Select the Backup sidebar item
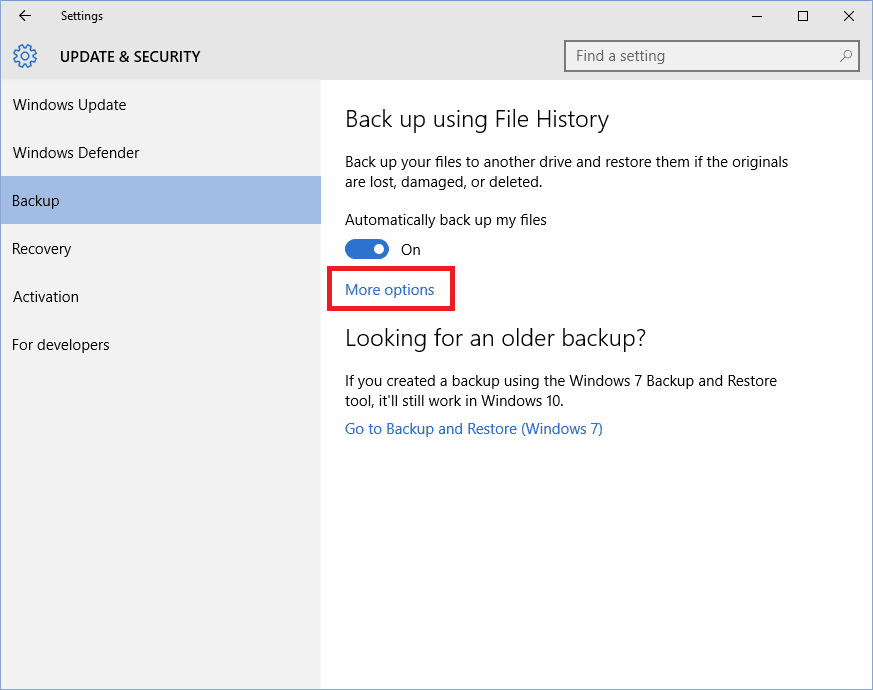The height and width of the screenshot is (690, 873). pyautogui.click(x=36, y=201)
